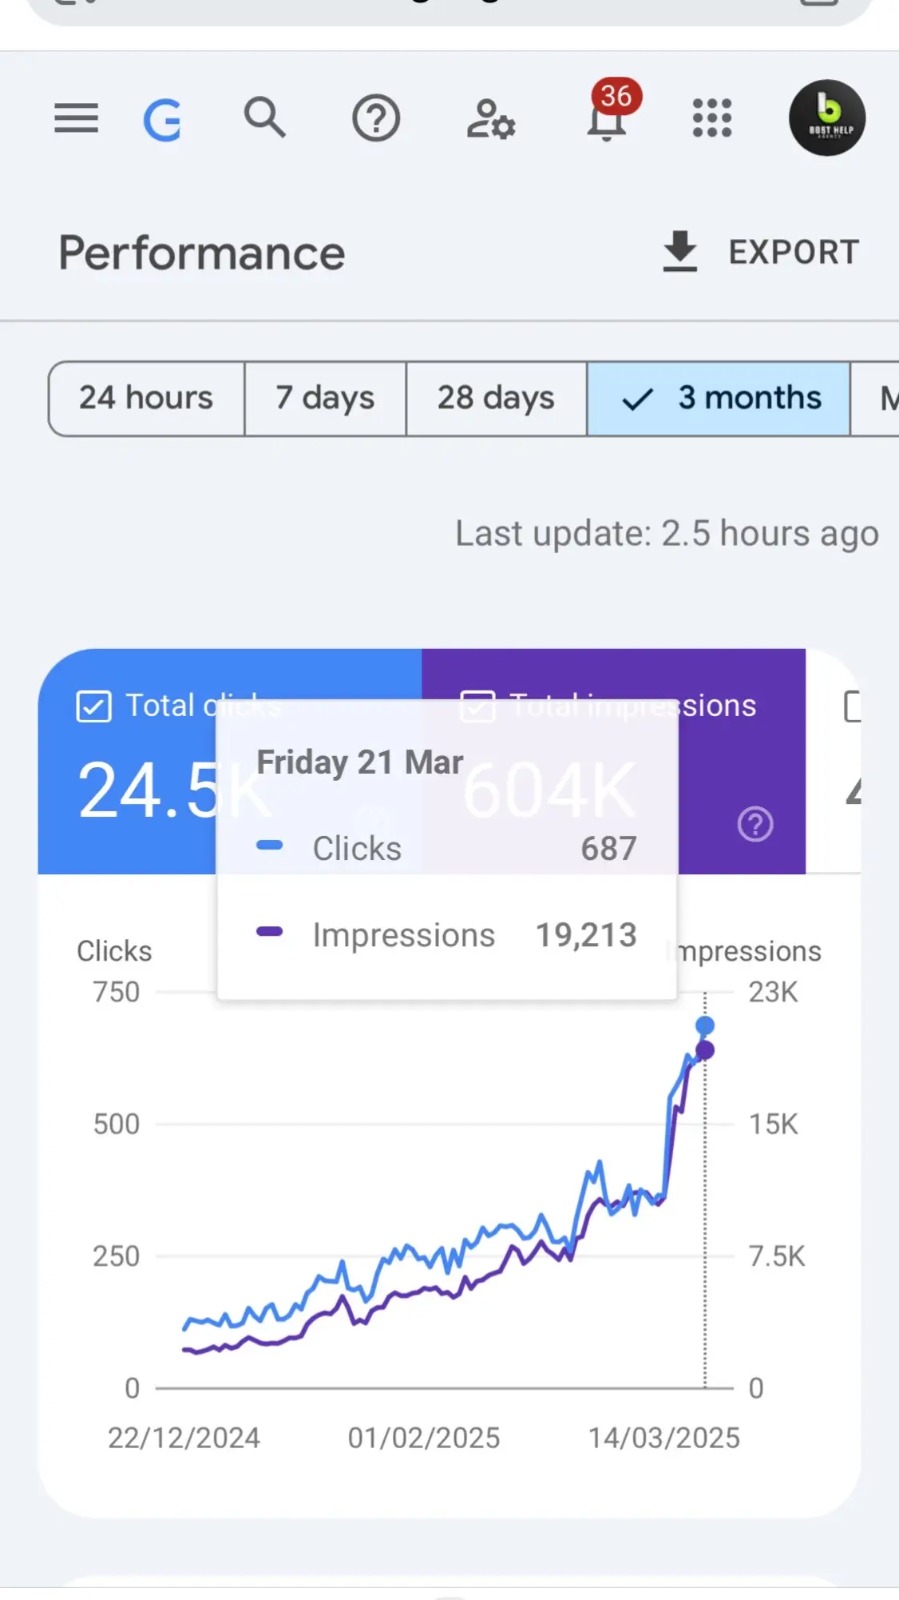Select the 3 months date range
This screenshot has height=1600, width=899.
point(719,398)
